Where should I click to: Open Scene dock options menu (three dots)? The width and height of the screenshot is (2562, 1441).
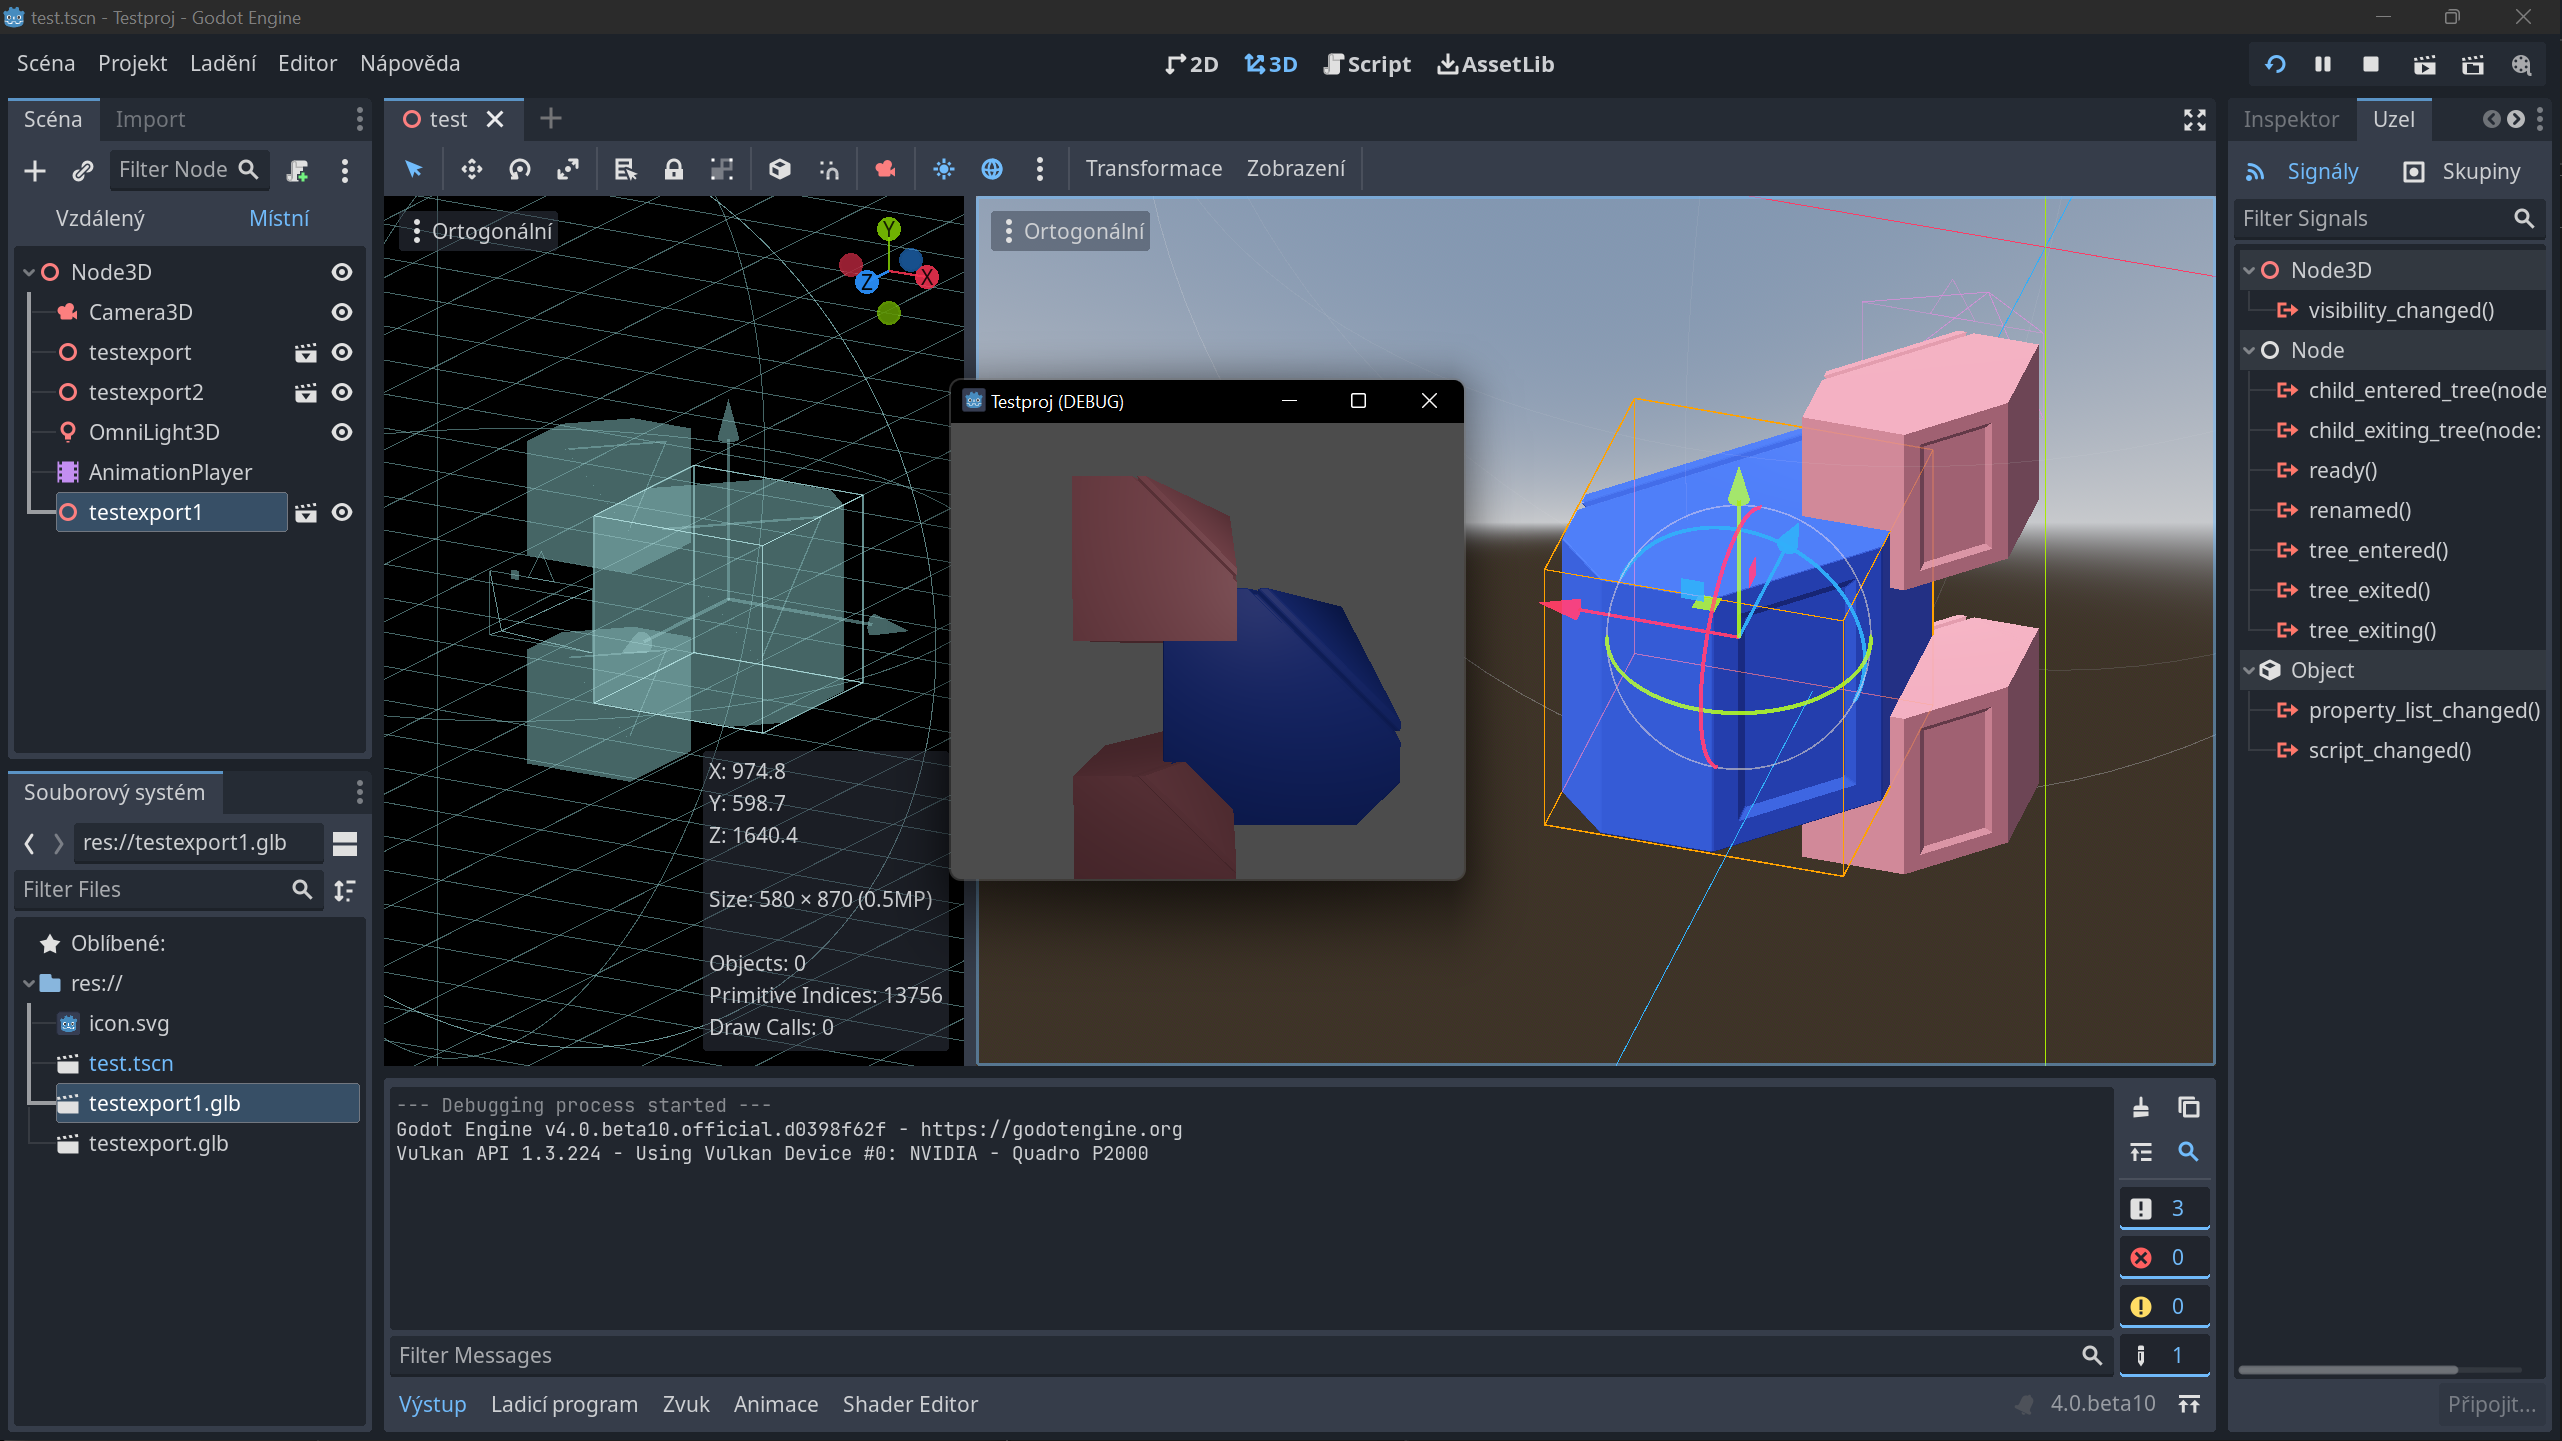pos(345,171)
